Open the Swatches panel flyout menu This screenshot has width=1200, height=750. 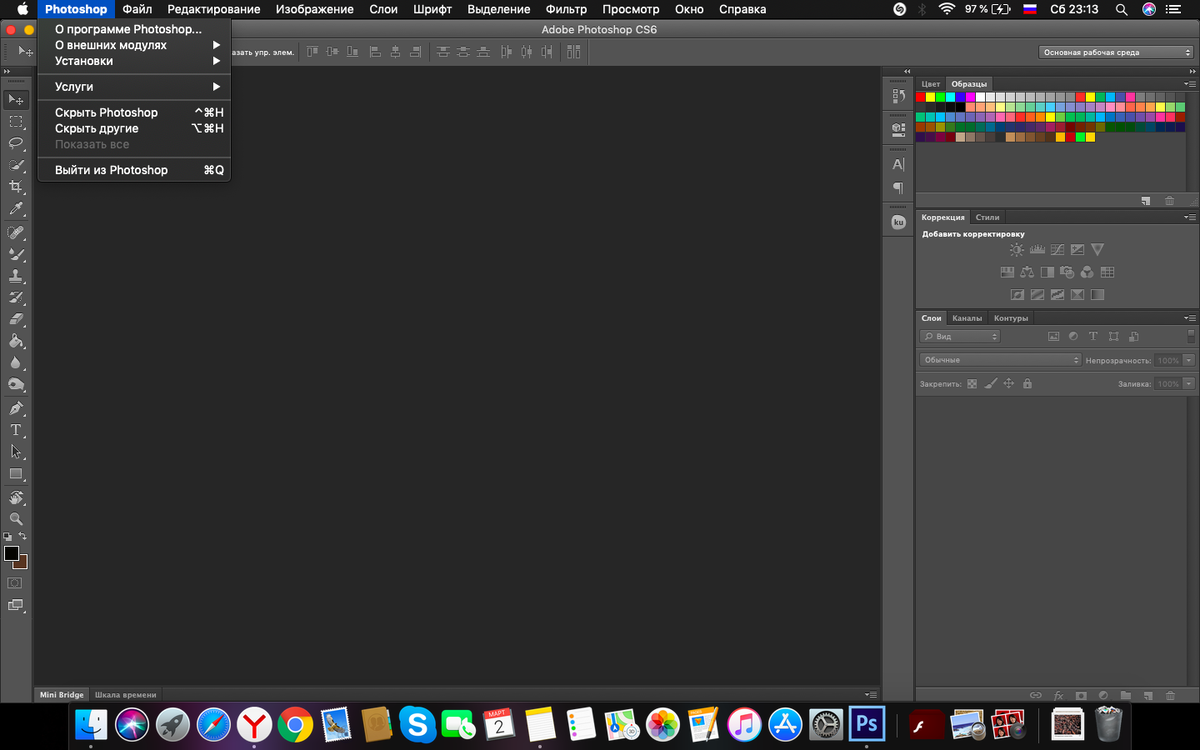click(x=1190, y=84)
